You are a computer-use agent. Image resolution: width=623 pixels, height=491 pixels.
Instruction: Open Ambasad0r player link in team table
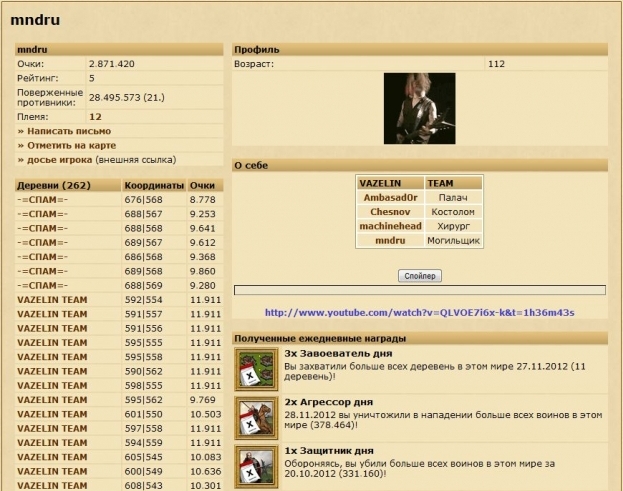click(x=391, y=198)
